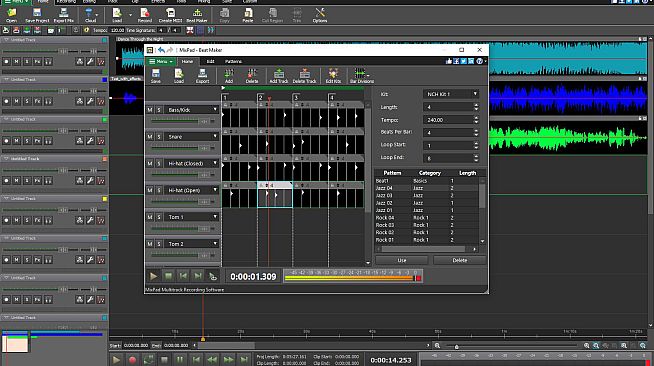Open the Bass/Kick instrument dropdown

(215, 110)
